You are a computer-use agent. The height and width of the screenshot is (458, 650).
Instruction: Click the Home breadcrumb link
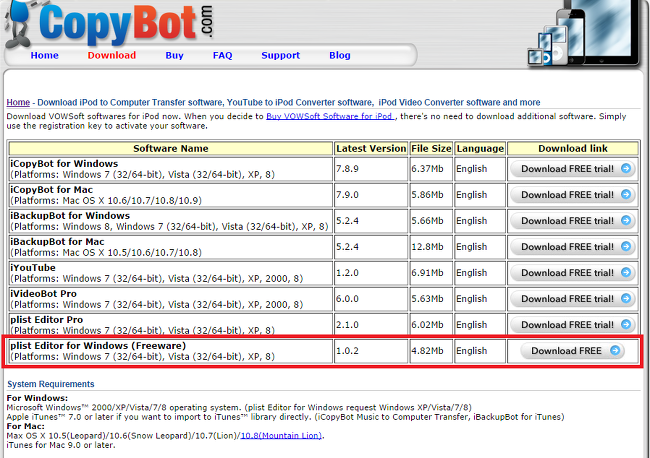click(x=18, y=102)
